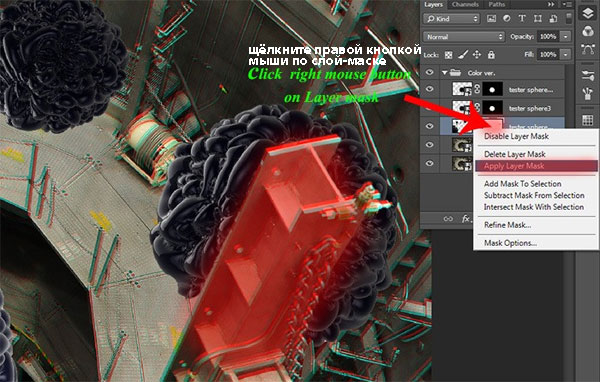Click the fx layer style icon

pyautogui.click(x=465, y=219)
